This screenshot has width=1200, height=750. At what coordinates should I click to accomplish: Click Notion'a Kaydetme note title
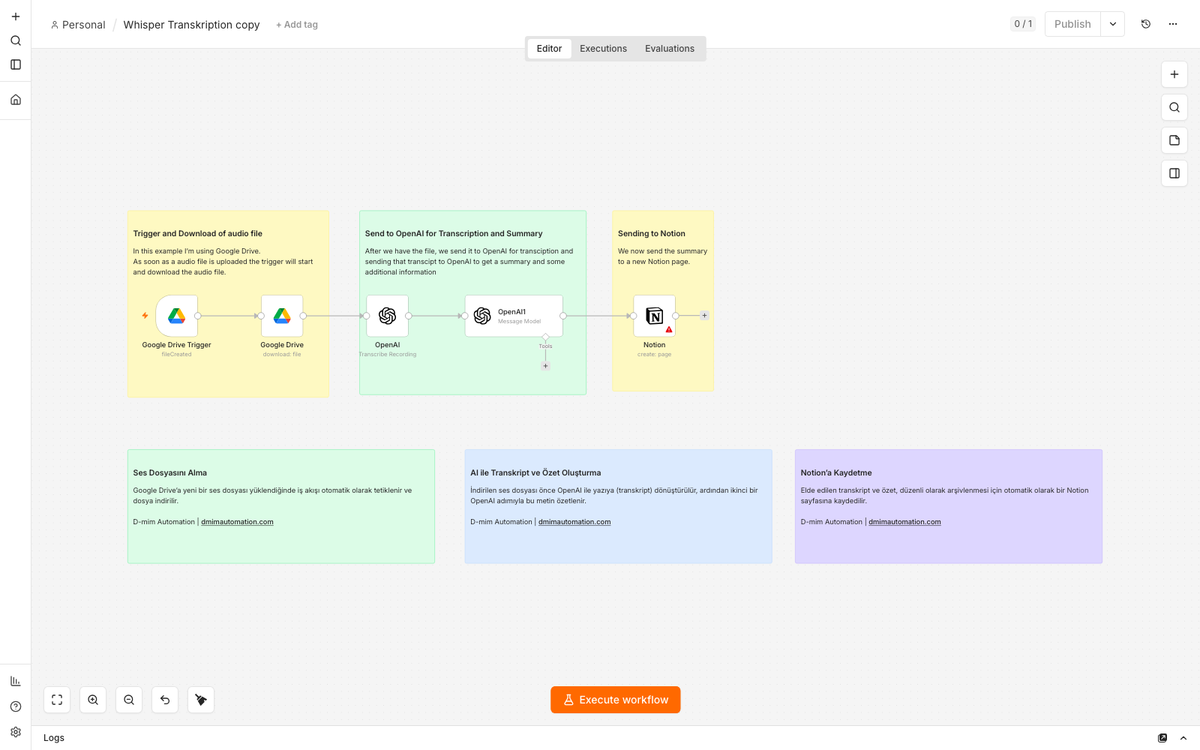(836, 473)
